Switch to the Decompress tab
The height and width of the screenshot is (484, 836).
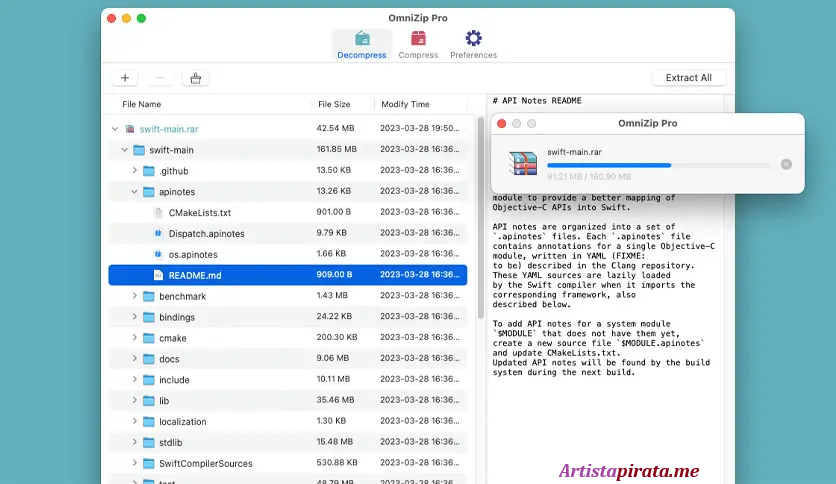coord(361,44)
